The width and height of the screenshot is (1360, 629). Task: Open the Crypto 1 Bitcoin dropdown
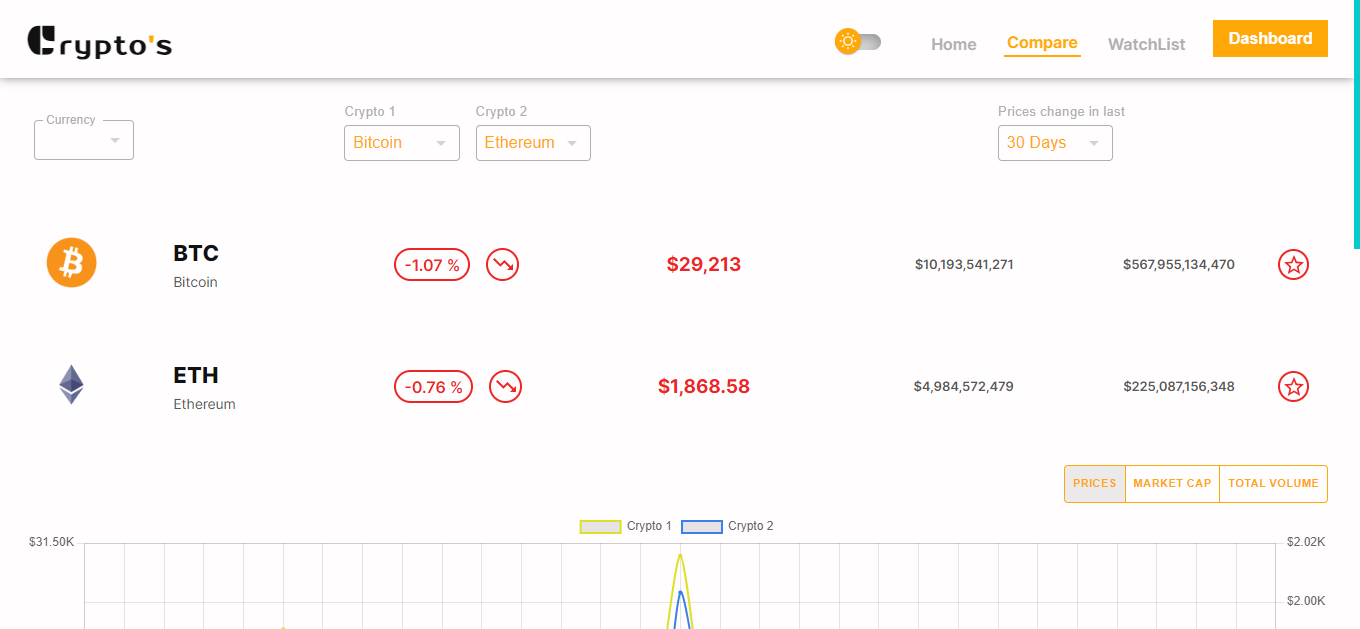(x=401, y=142)
